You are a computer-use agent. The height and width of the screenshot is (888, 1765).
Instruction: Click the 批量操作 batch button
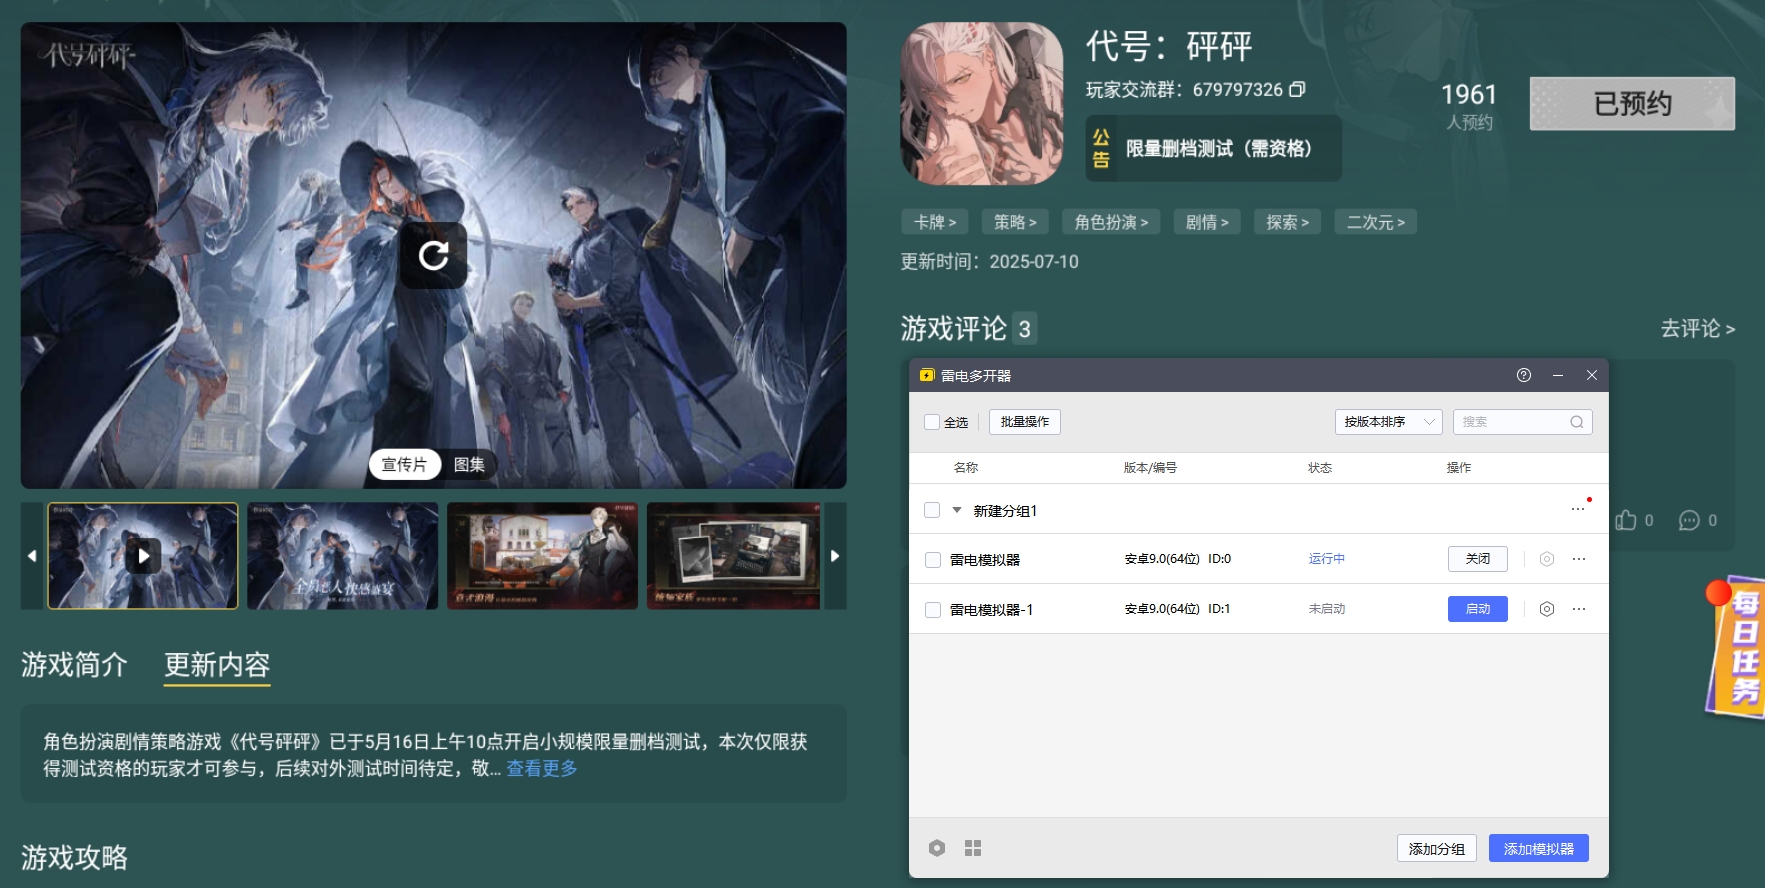pos(1025,422)
